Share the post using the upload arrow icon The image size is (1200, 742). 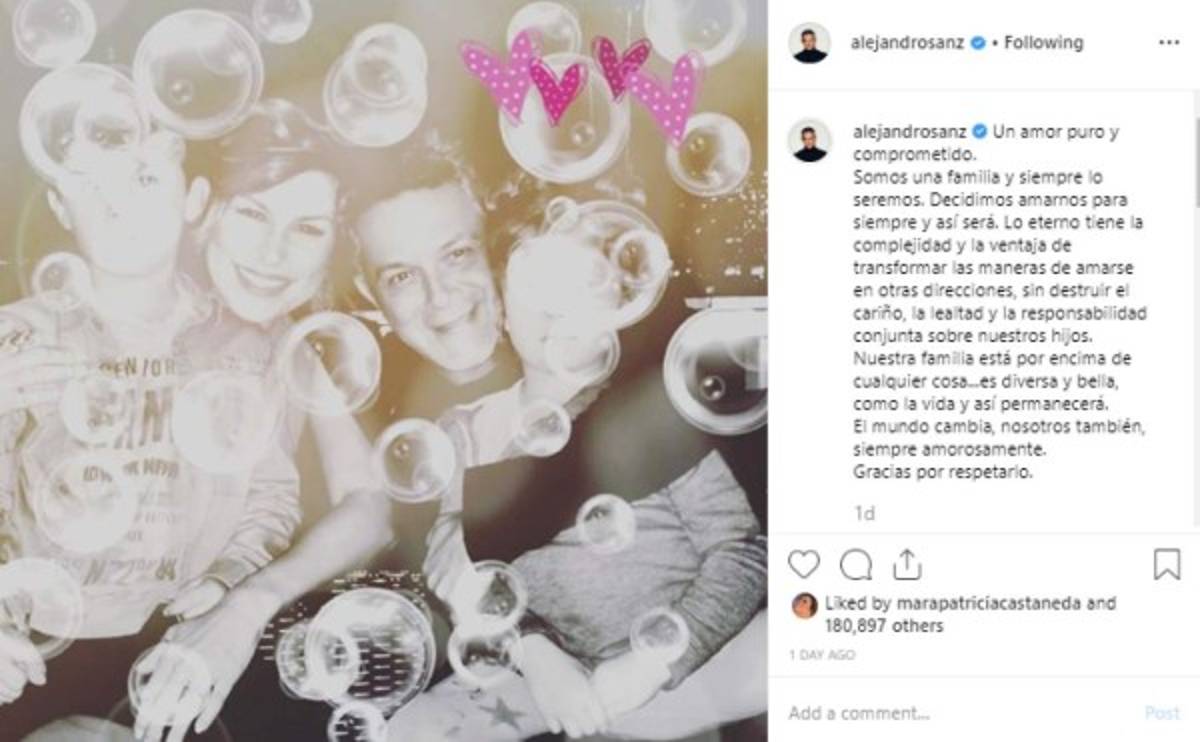(x=906, y=565)
